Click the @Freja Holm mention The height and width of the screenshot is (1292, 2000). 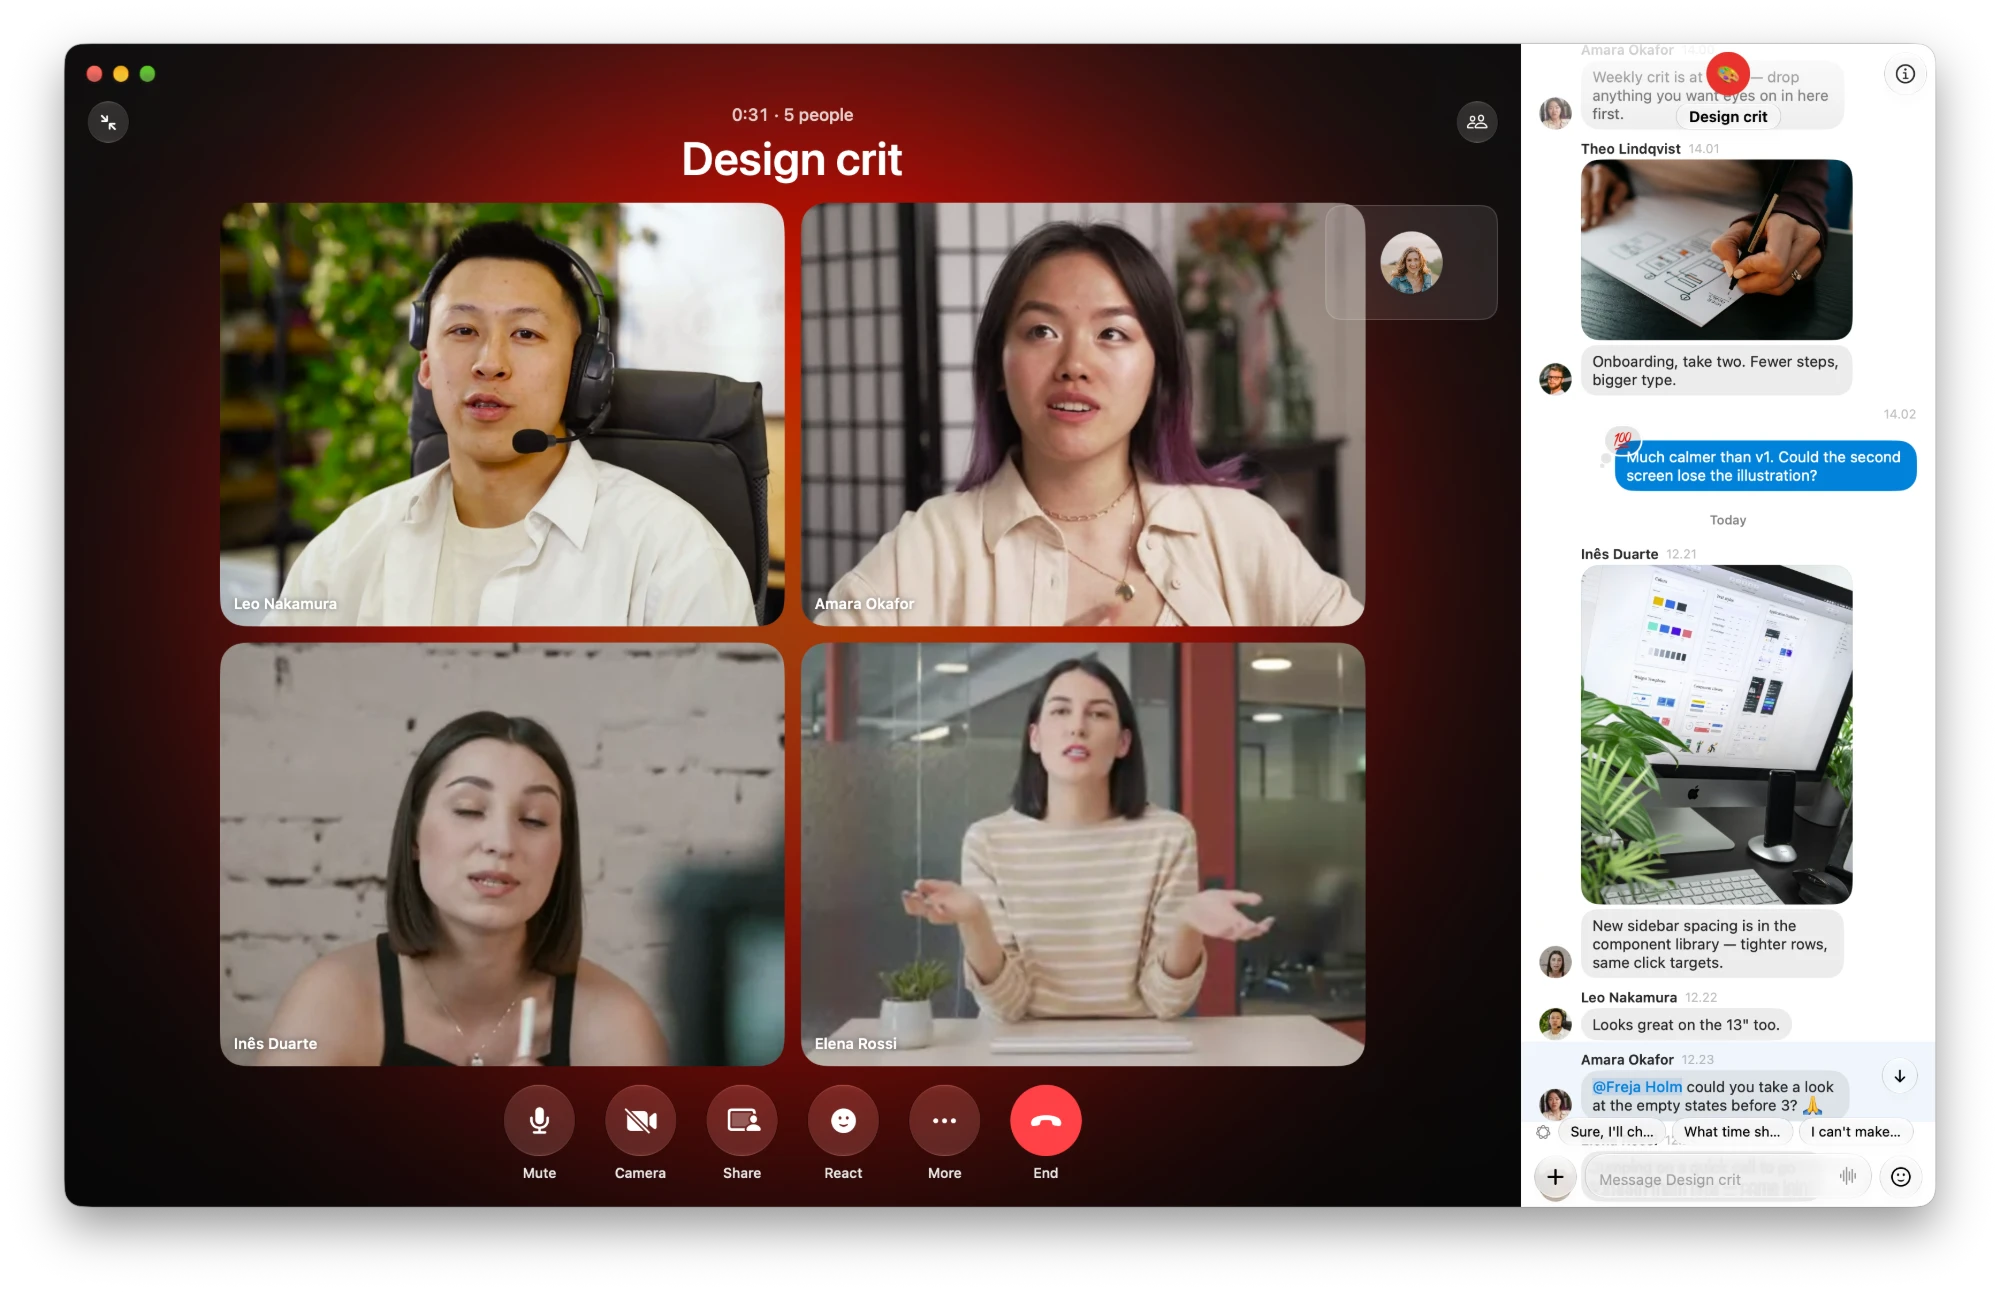pos(1636,1087)
